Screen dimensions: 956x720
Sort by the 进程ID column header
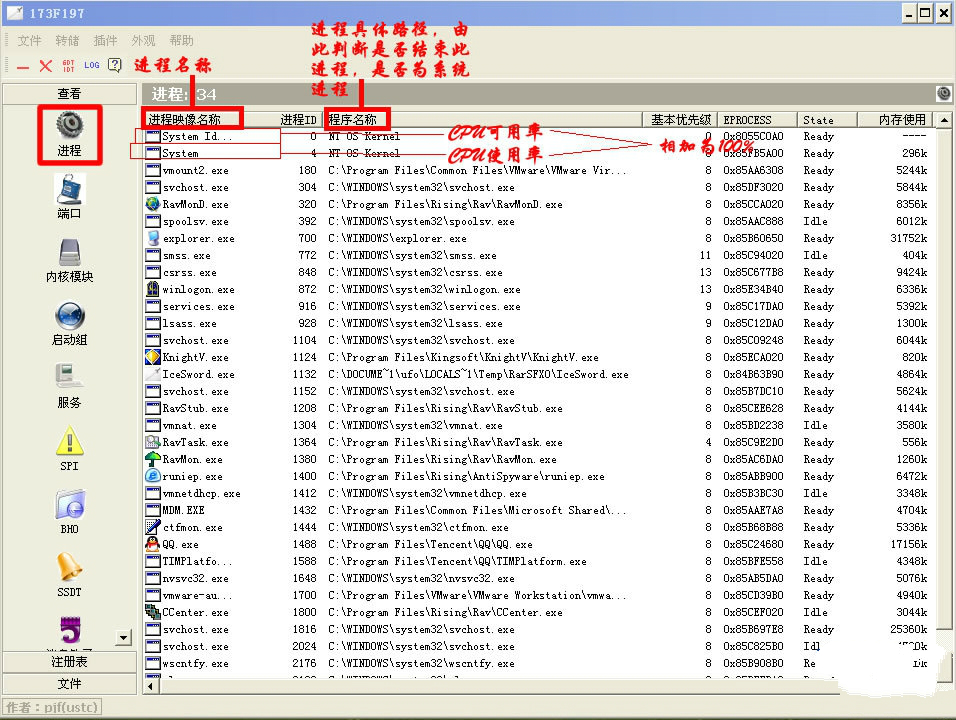click(x=297, y=119)
